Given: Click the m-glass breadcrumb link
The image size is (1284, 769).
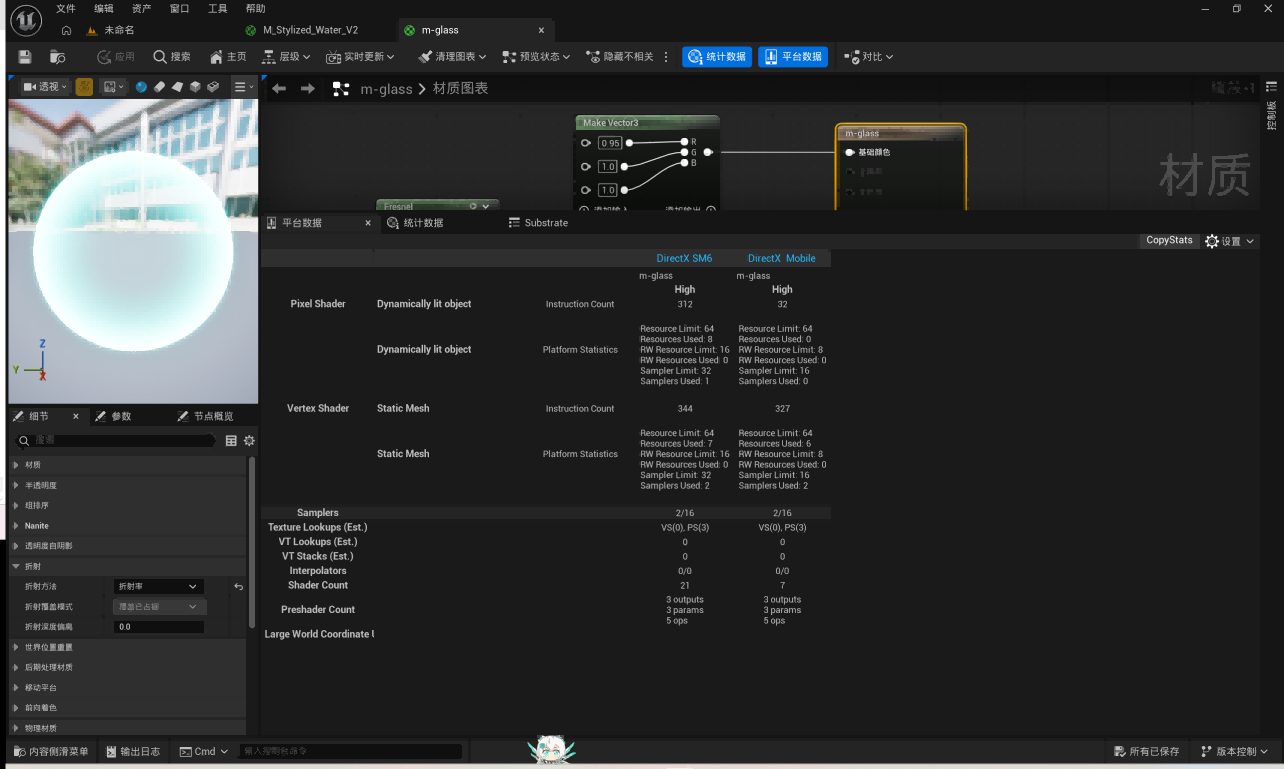Looking at the screenshot, I should [x=386, y=89].
